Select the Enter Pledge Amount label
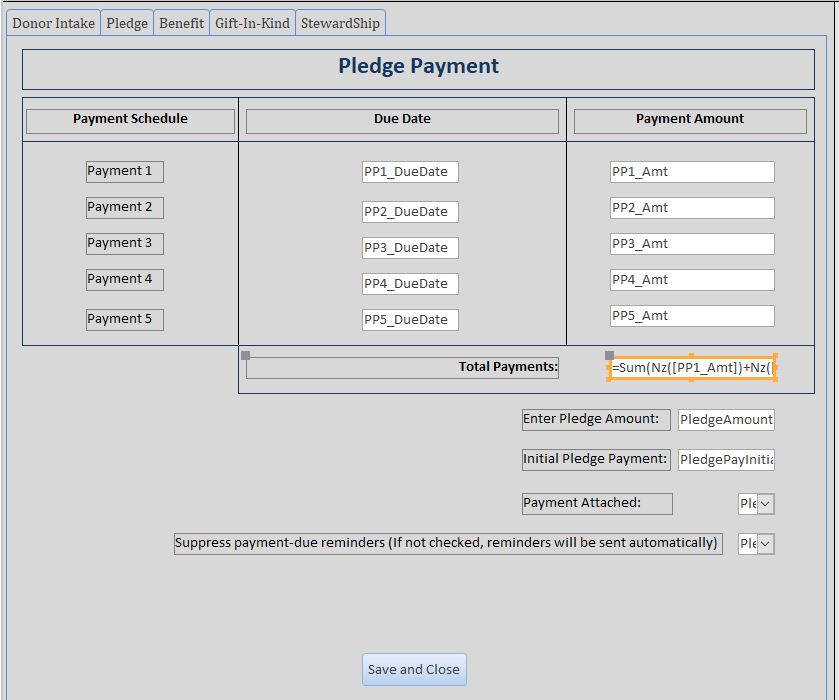The image size is (839, 700). click(x=596, y=420)
